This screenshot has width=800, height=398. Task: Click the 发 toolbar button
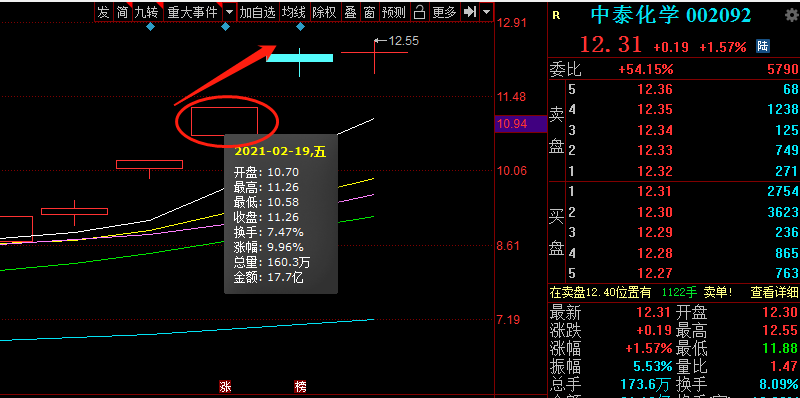pyautogui.click(x=104, y=12)
